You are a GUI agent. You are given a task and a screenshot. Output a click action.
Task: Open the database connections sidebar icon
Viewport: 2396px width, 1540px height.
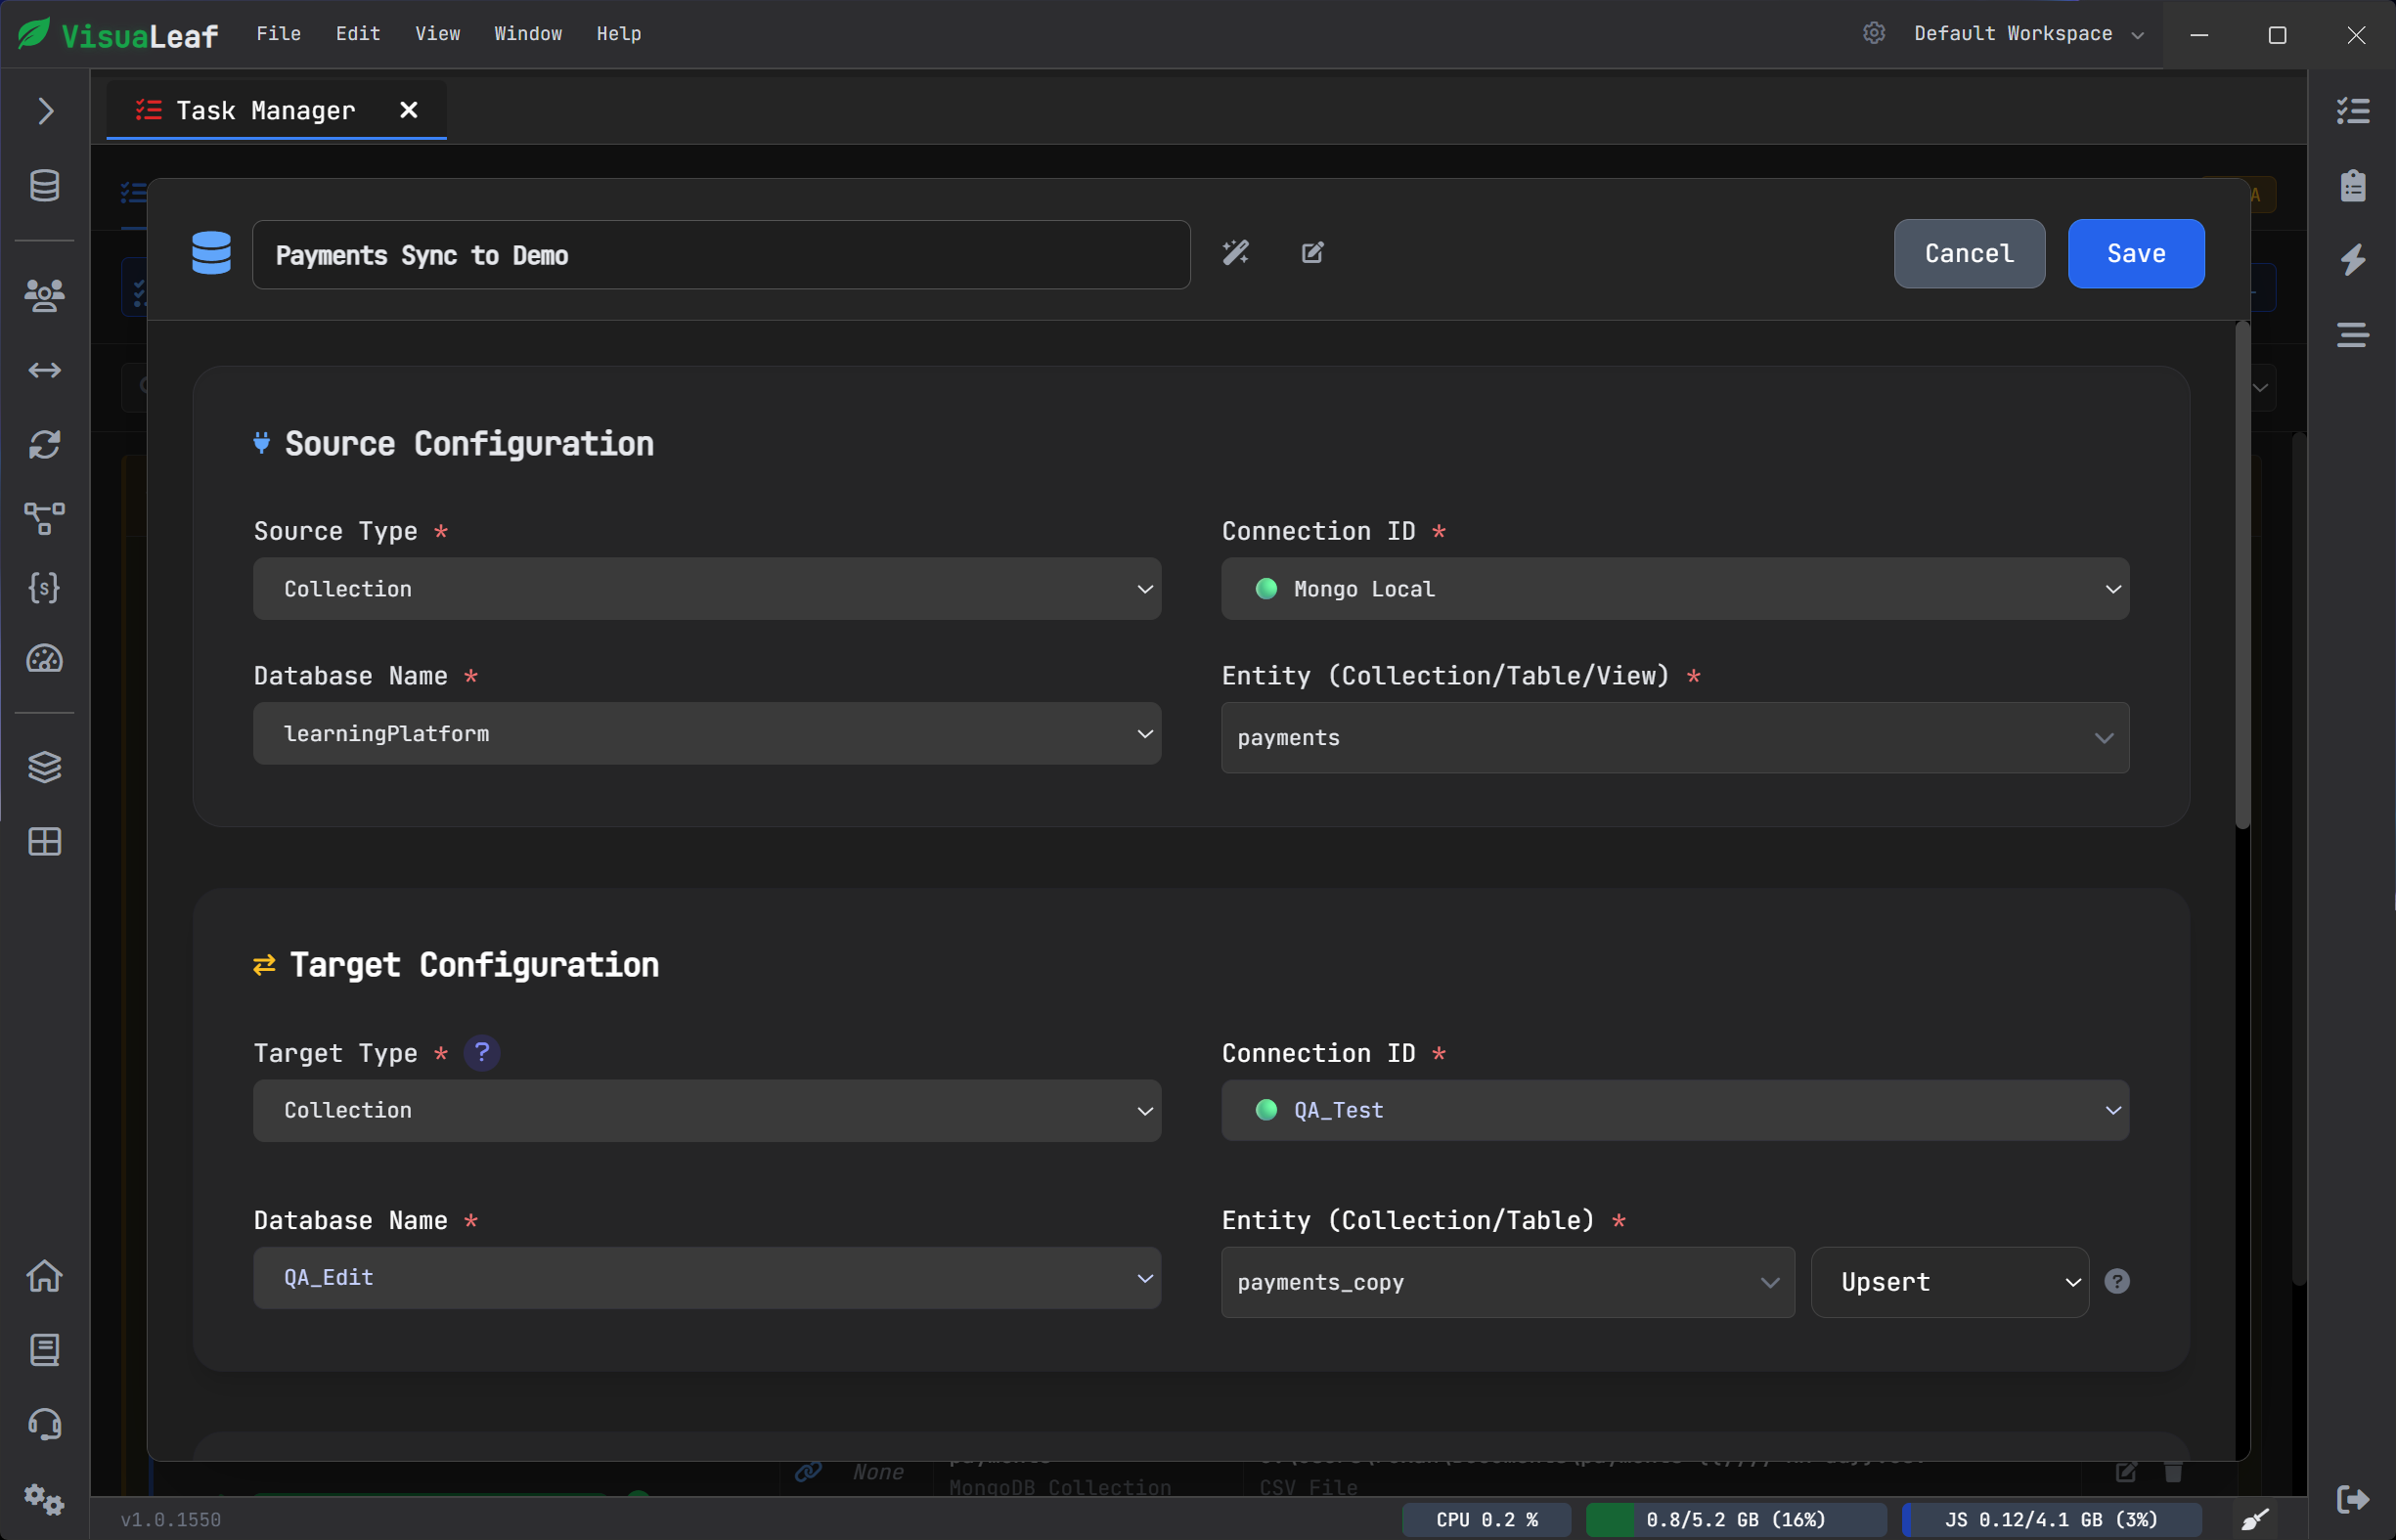45,185
